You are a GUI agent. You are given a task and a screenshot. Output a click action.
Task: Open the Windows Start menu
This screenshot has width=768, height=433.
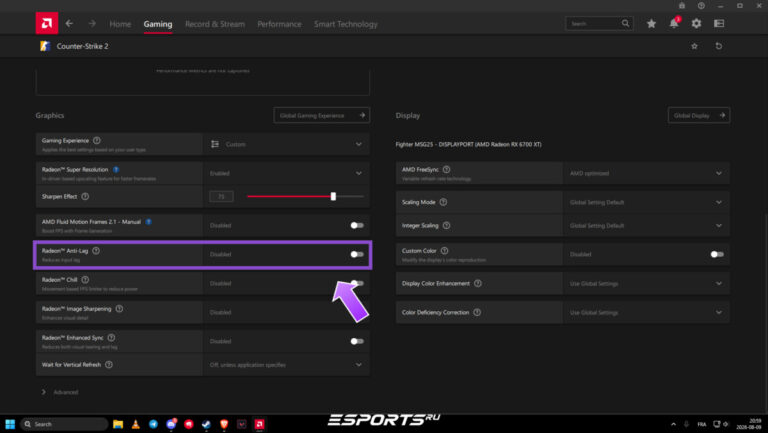(x=10, y=424)
